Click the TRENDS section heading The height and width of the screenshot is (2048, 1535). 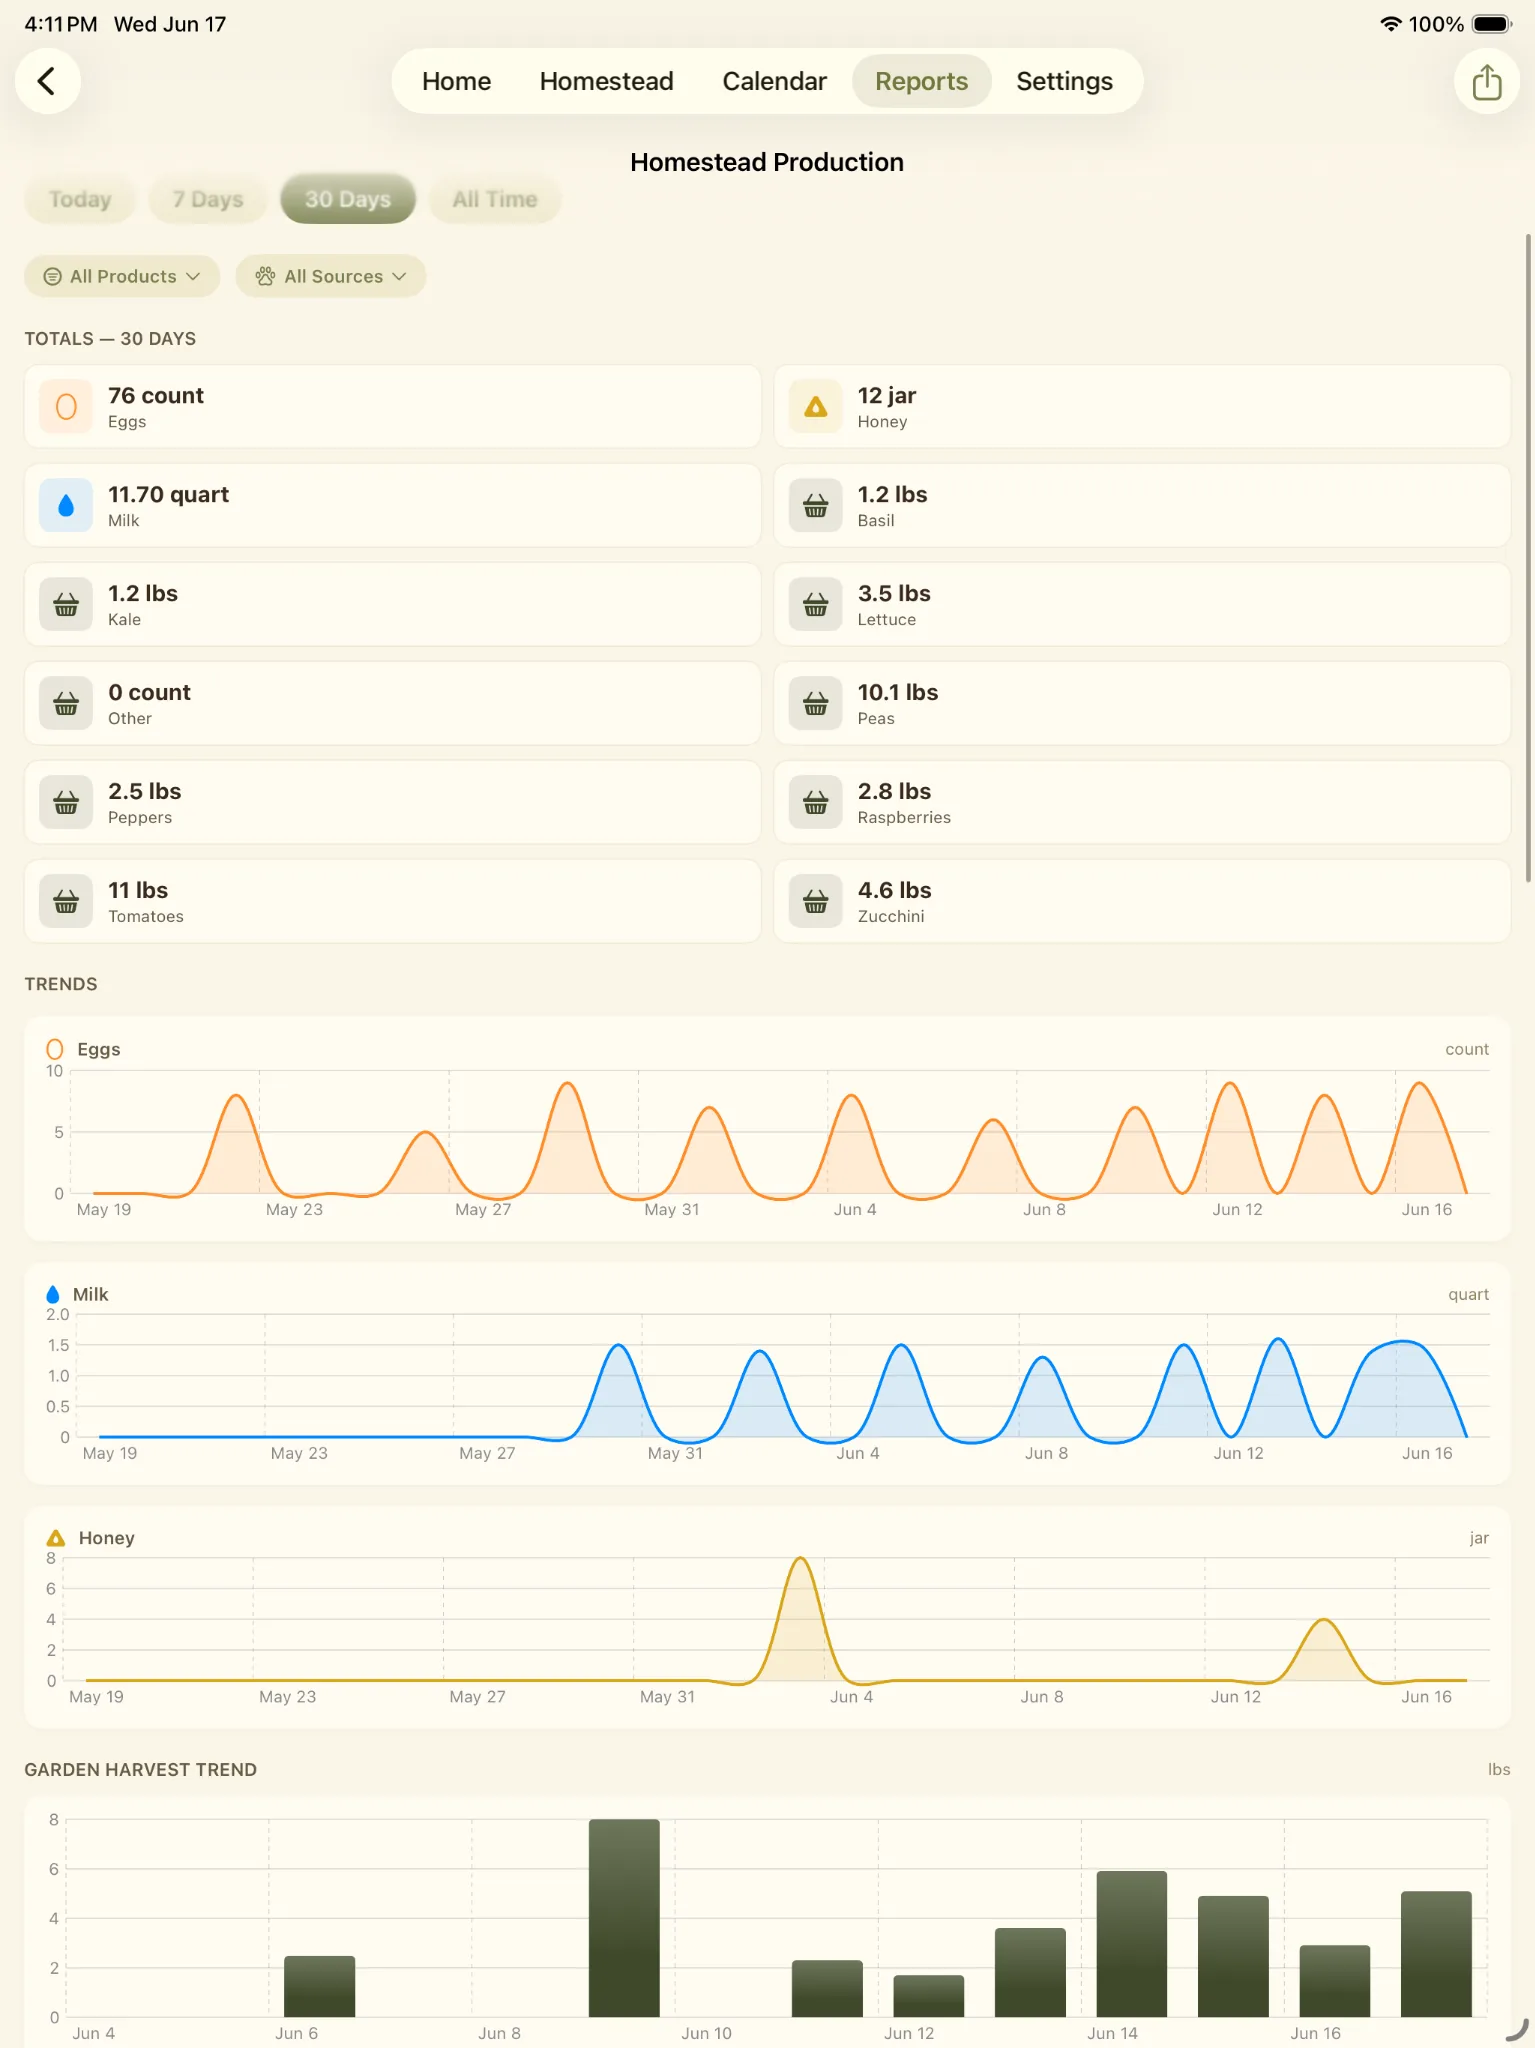coord(61,984)
